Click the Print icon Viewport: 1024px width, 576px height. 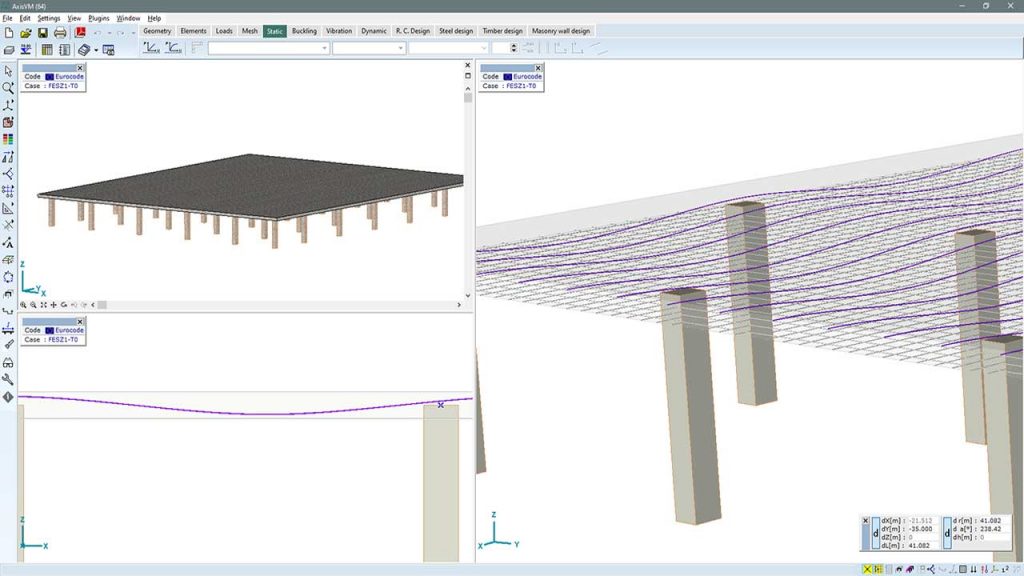59,31
